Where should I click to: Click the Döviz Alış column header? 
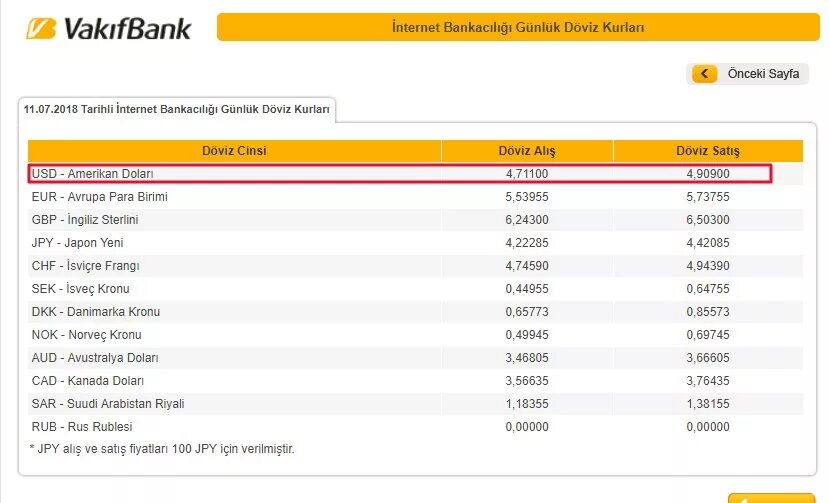(x=527, y=151)
